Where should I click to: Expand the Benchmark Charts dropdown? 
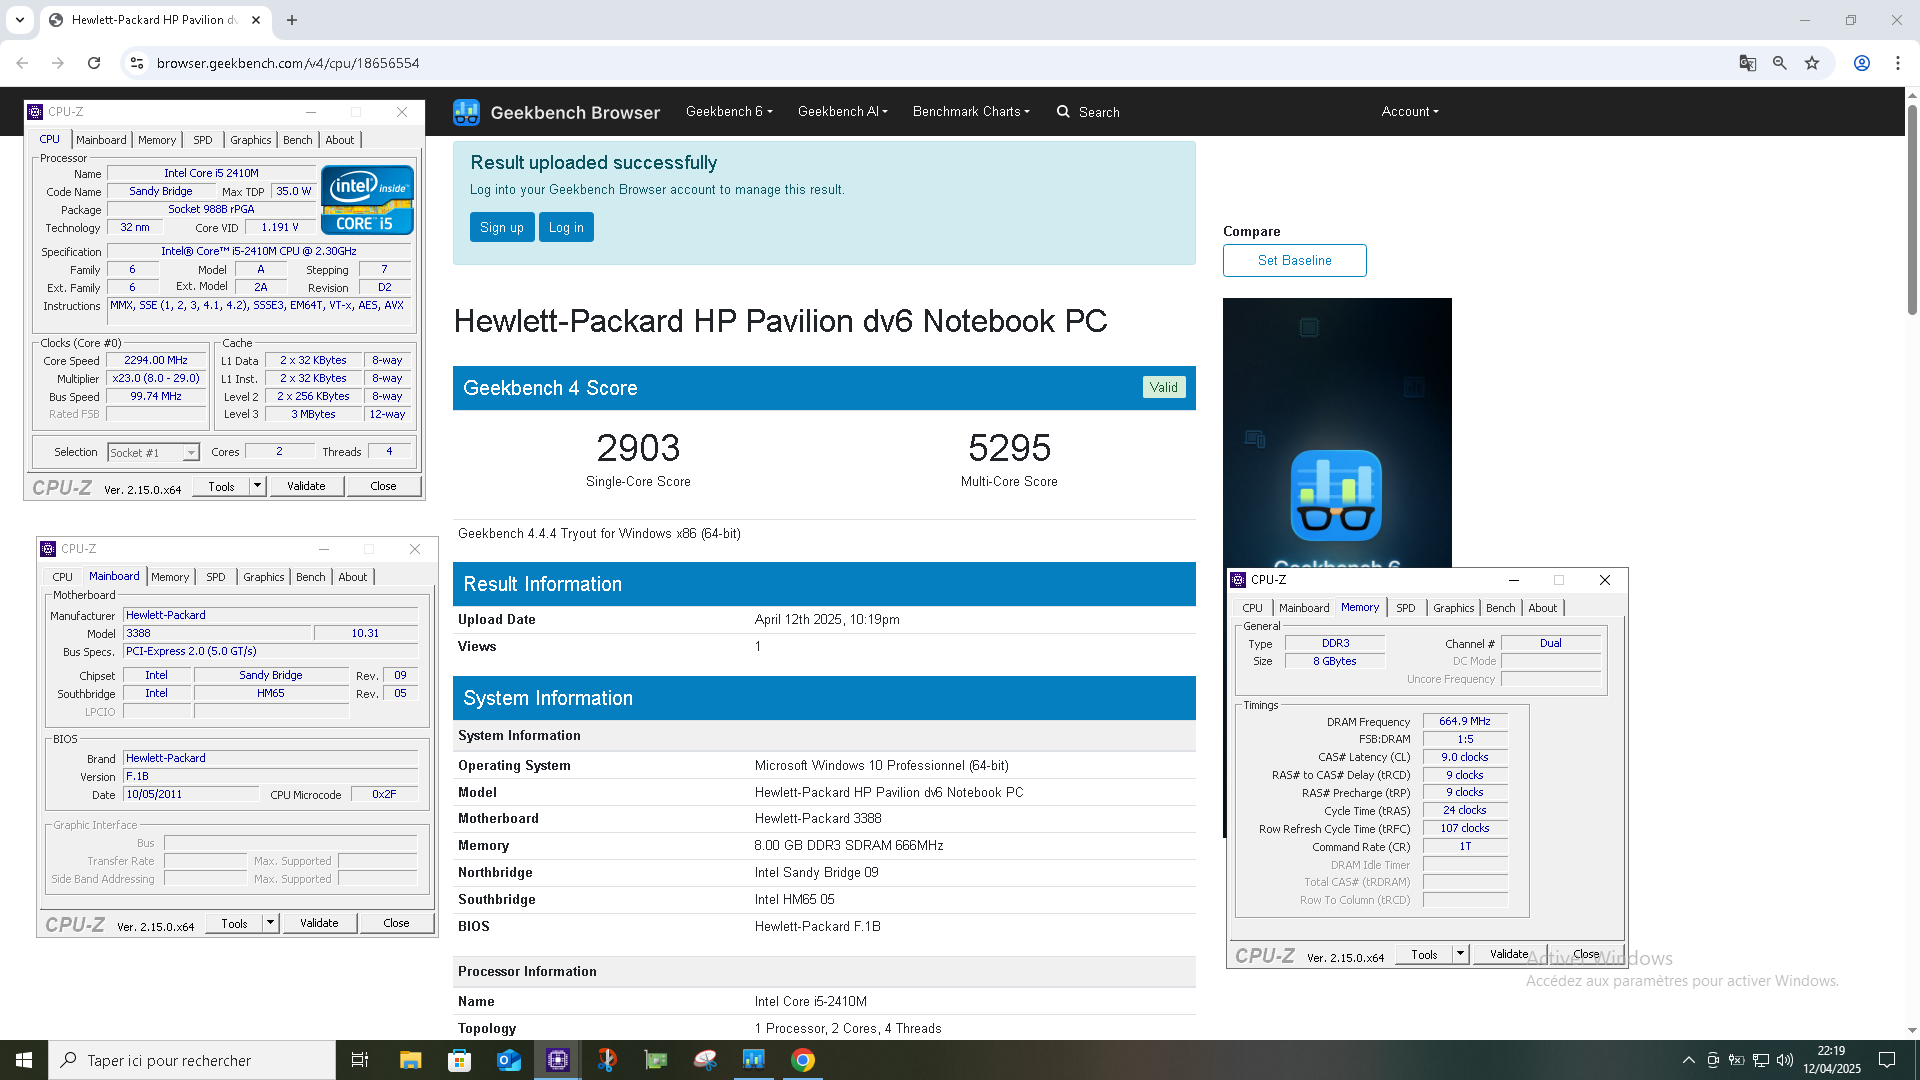[x=971, y=112]
